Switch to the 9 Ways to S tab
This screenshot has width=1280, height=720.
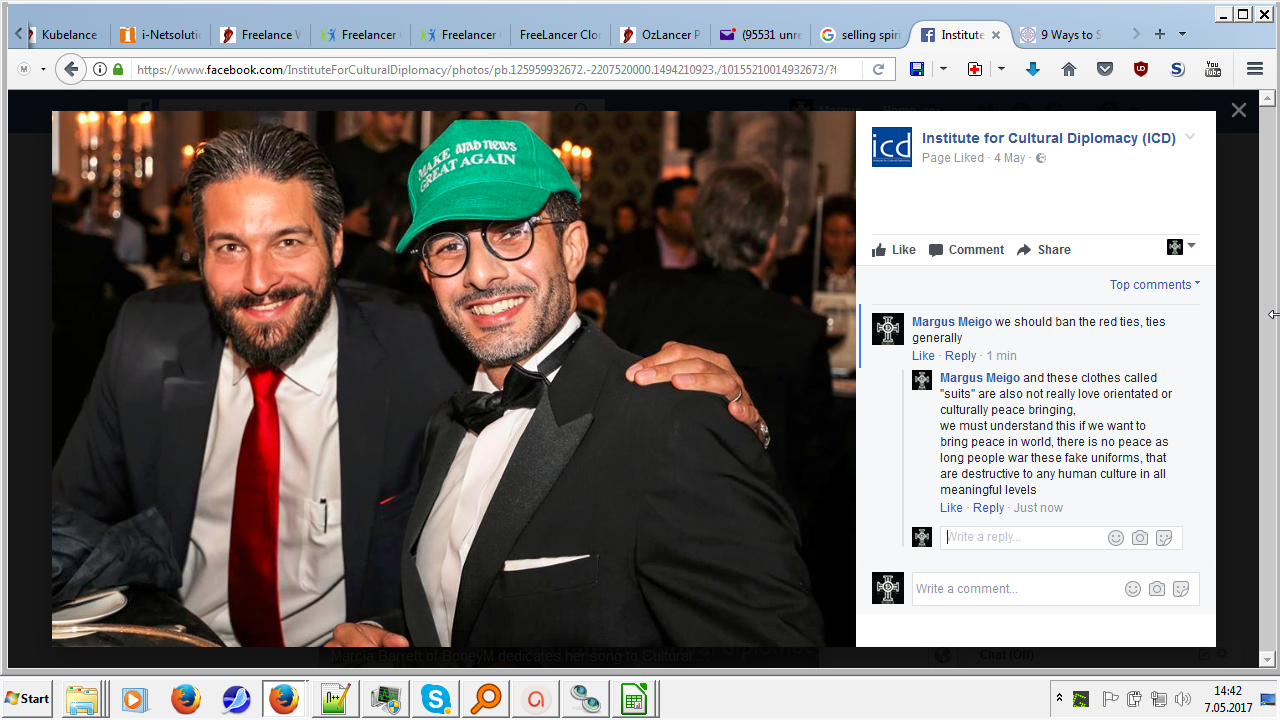coord(1061,35)
